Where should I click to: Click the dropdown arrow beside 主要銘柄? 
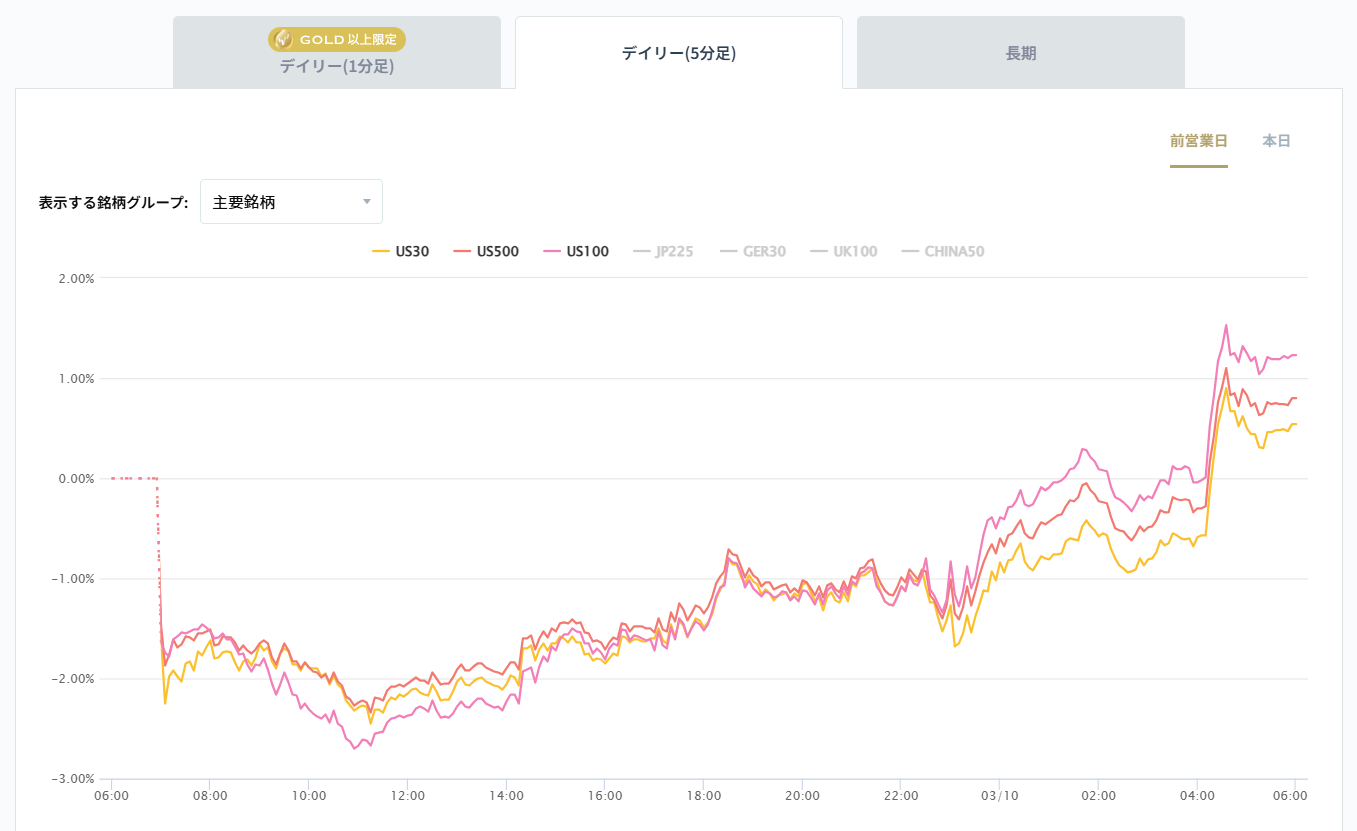click(367, 202)
